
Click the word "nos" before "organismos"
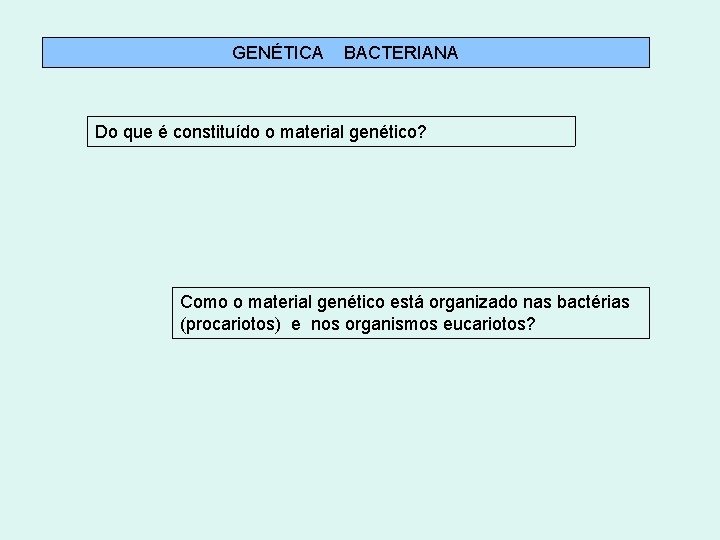point(325,325)
